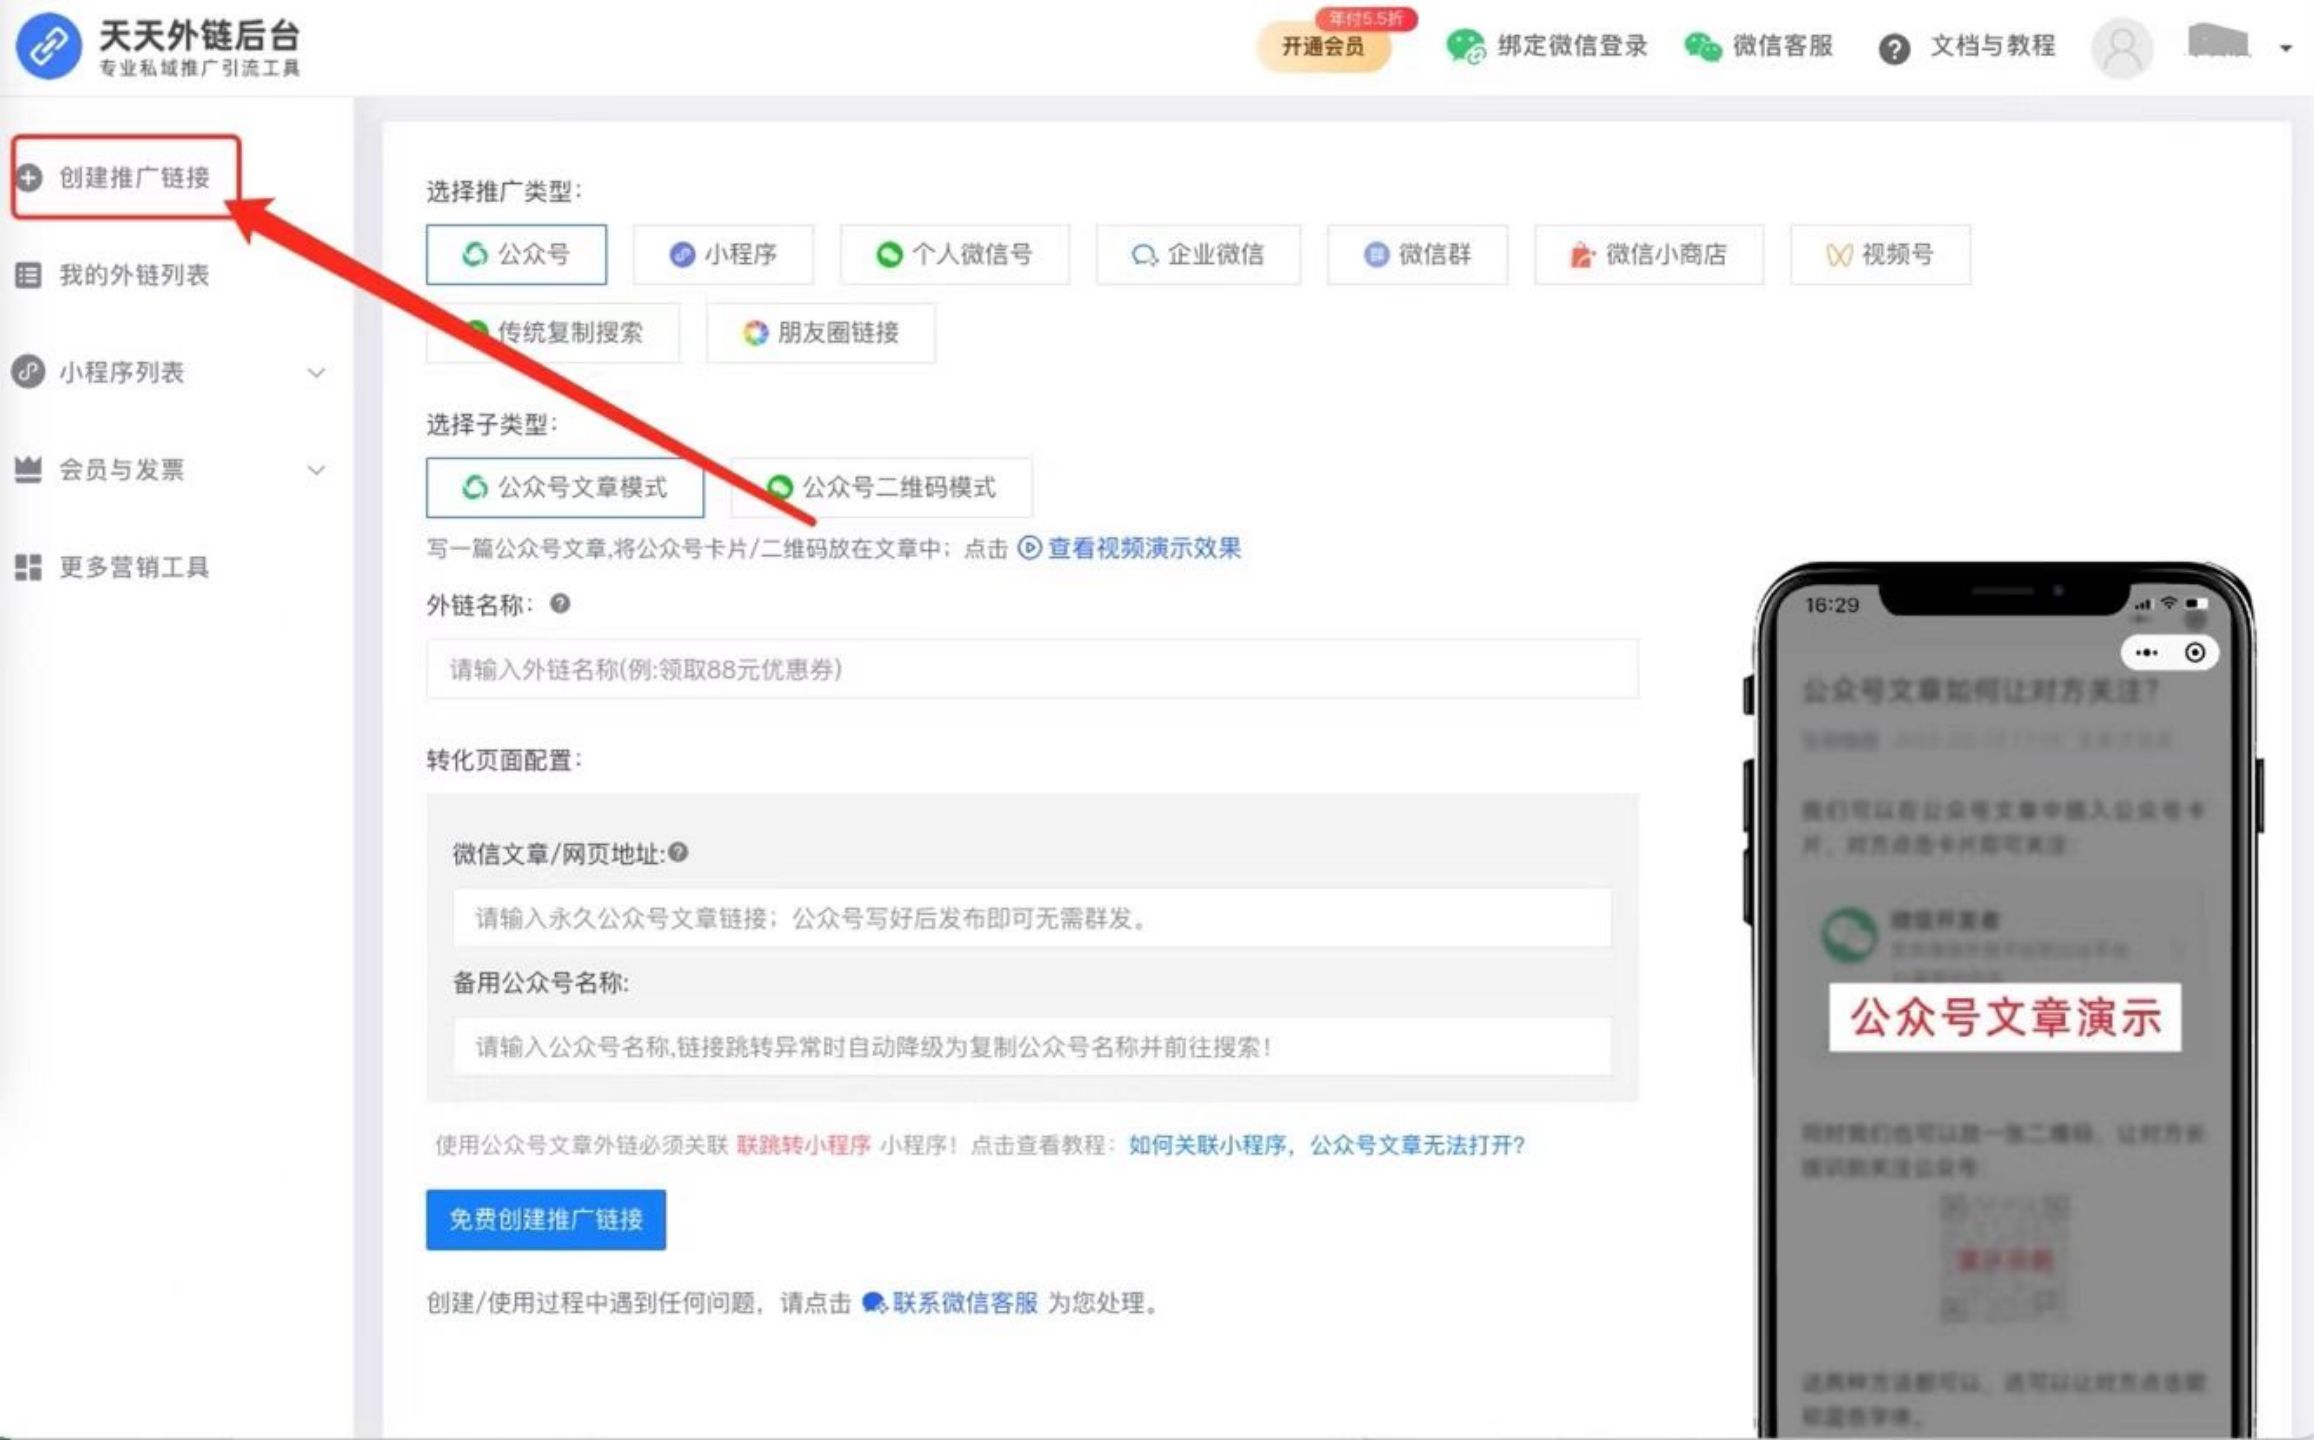The width and height of the screenshot is (2314, 1440).
Task: Go to 更多营销工具 sidebar item
Action: pos(133,567)
